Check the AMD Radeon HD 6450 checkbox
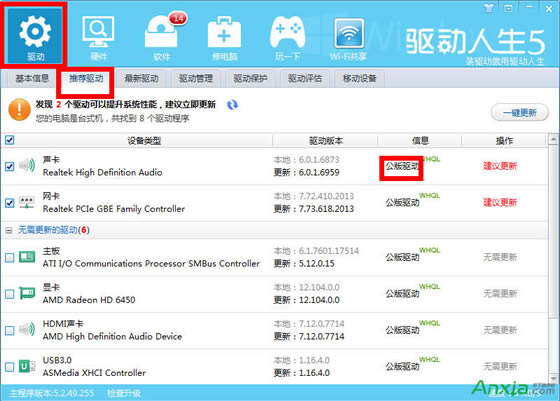The image size is (560, 401). pyautogui.click(x=10, y=294)
